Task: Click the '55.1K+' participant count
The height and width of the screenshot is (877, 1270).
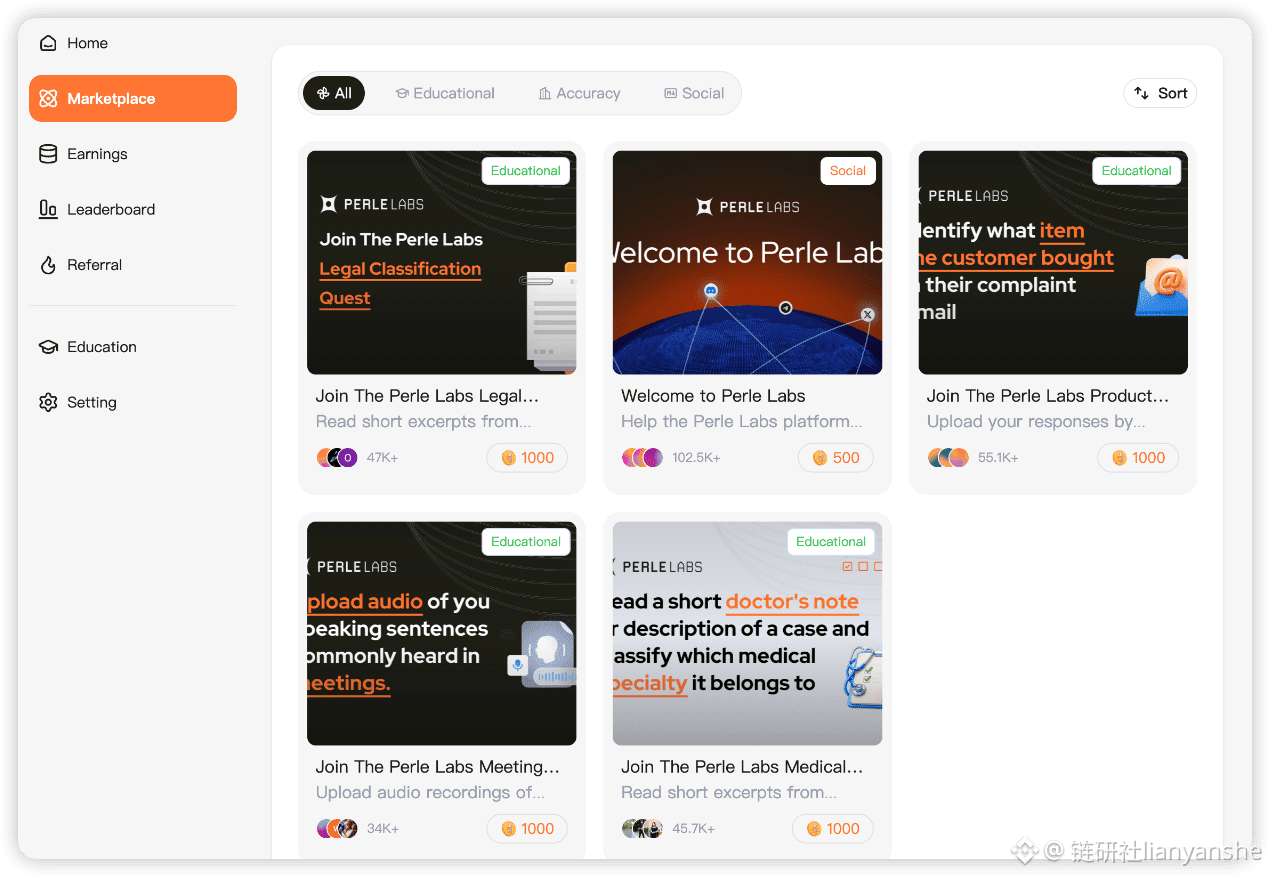Action: (998, 458)
